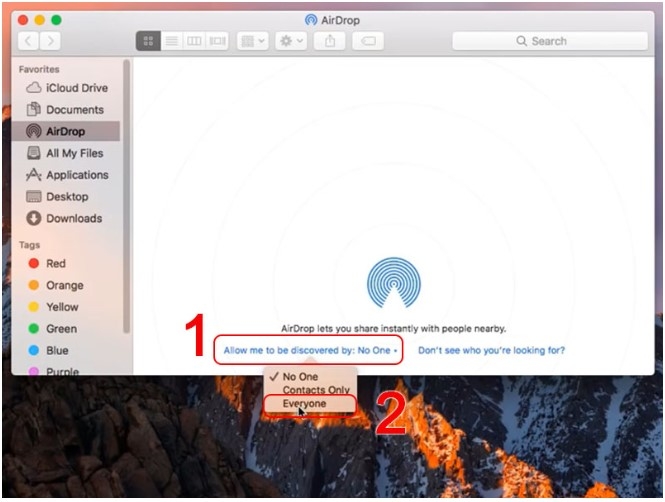The image size is (665, 502).
Task: Click the red close window button
Action: point(23,20)
